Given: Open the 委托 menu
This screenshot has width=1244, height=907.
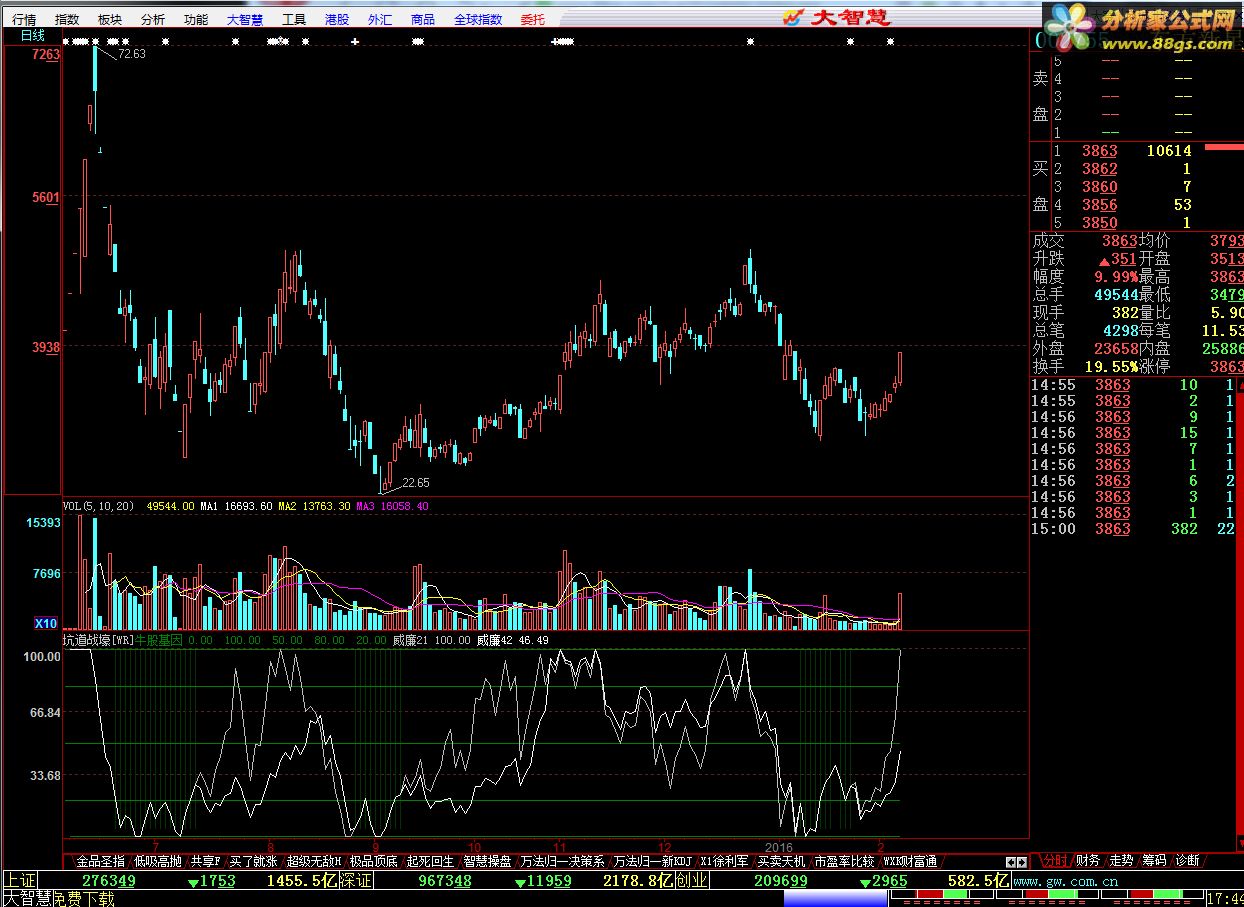Looking at the screenshot, I should [533, 19].
